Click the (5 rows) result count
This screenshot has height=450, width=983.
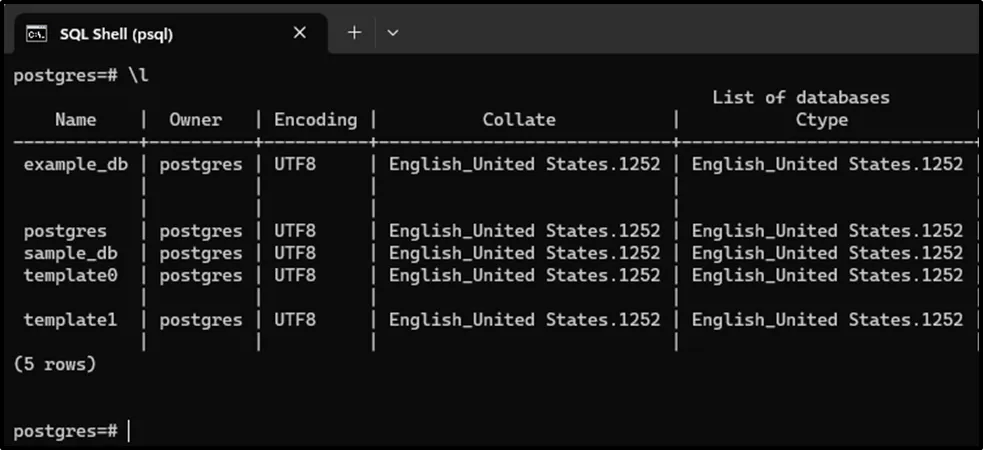(x=55, y=364)
